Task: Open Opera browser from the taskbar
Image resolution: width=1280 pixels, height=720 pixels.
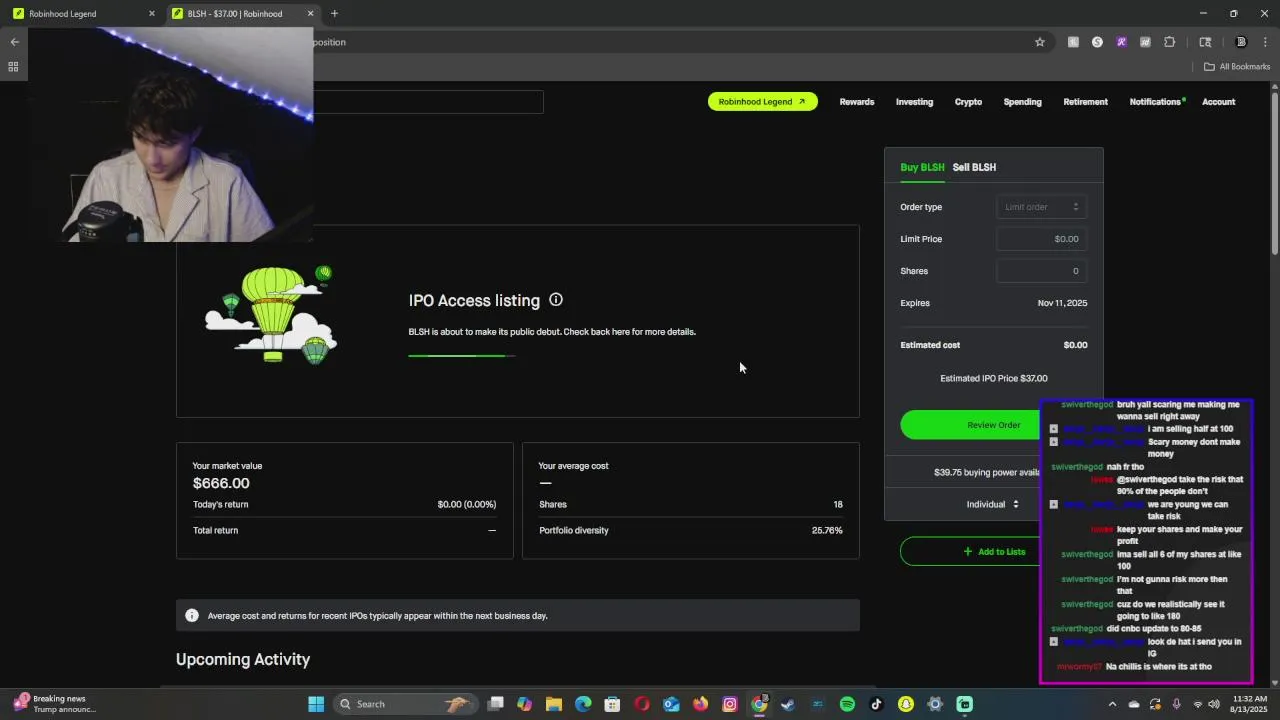Action: (642, 704)
